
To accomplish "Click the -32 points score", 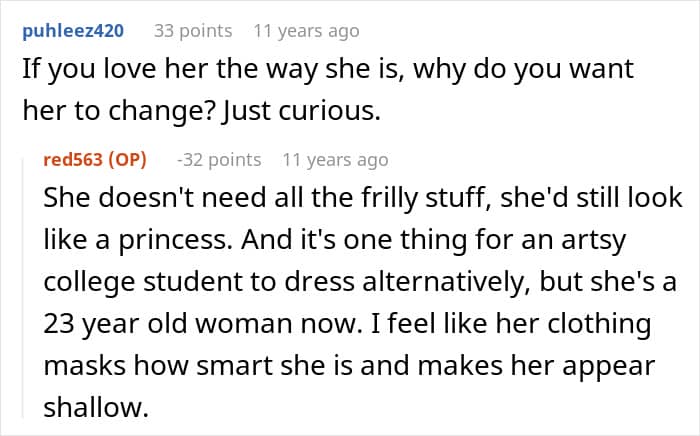I will click(218, 160).
